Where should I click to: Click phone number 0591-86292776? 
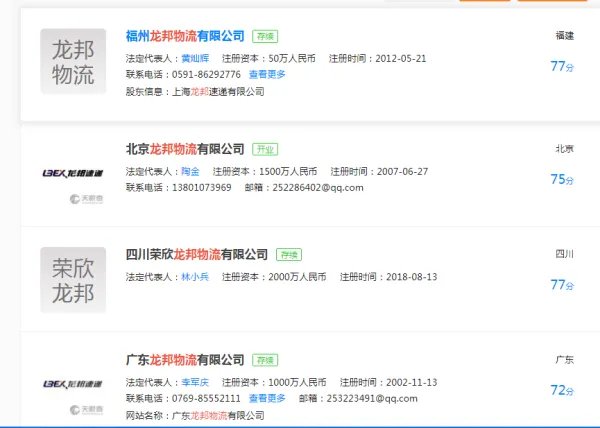coord(206,74)
